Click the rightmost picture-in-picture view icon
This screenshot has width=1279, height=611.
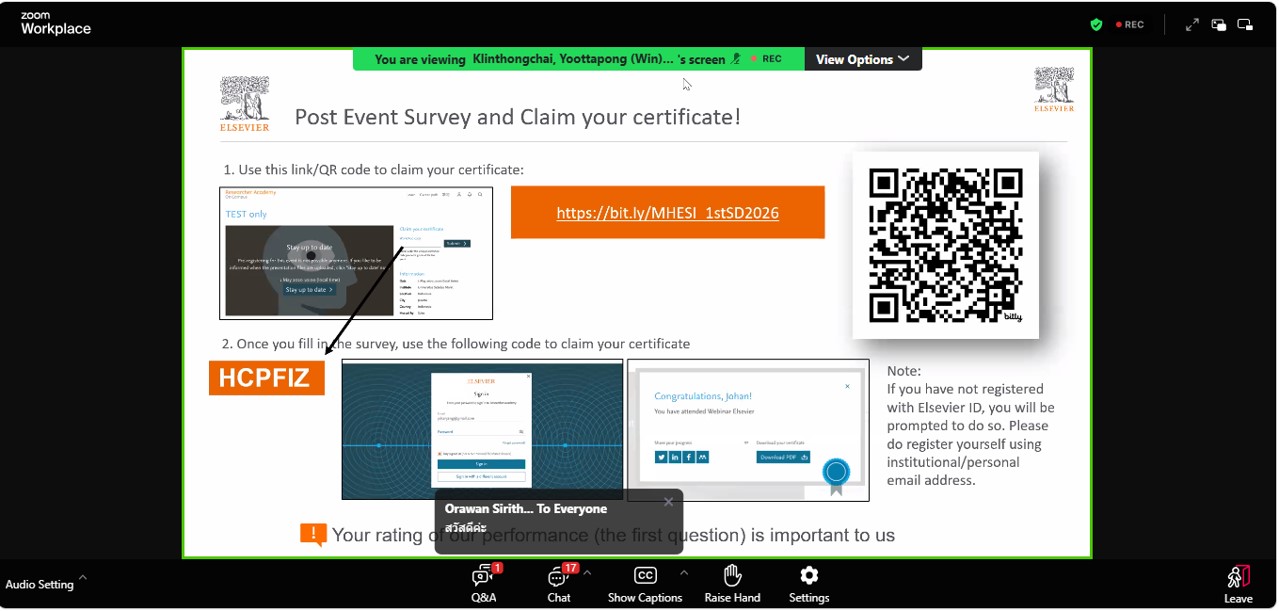pos(1245,25)
